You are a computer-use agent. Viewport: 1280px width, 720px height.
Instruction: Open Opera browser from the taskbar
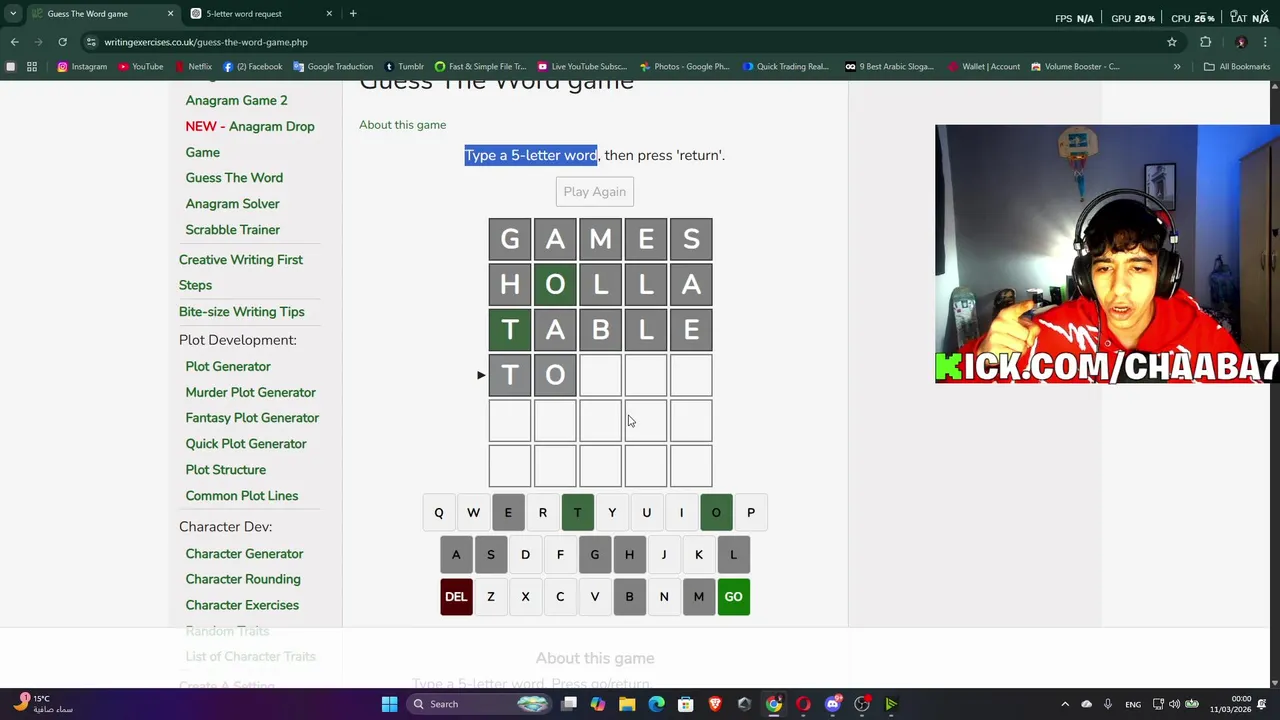pos(803,704)
